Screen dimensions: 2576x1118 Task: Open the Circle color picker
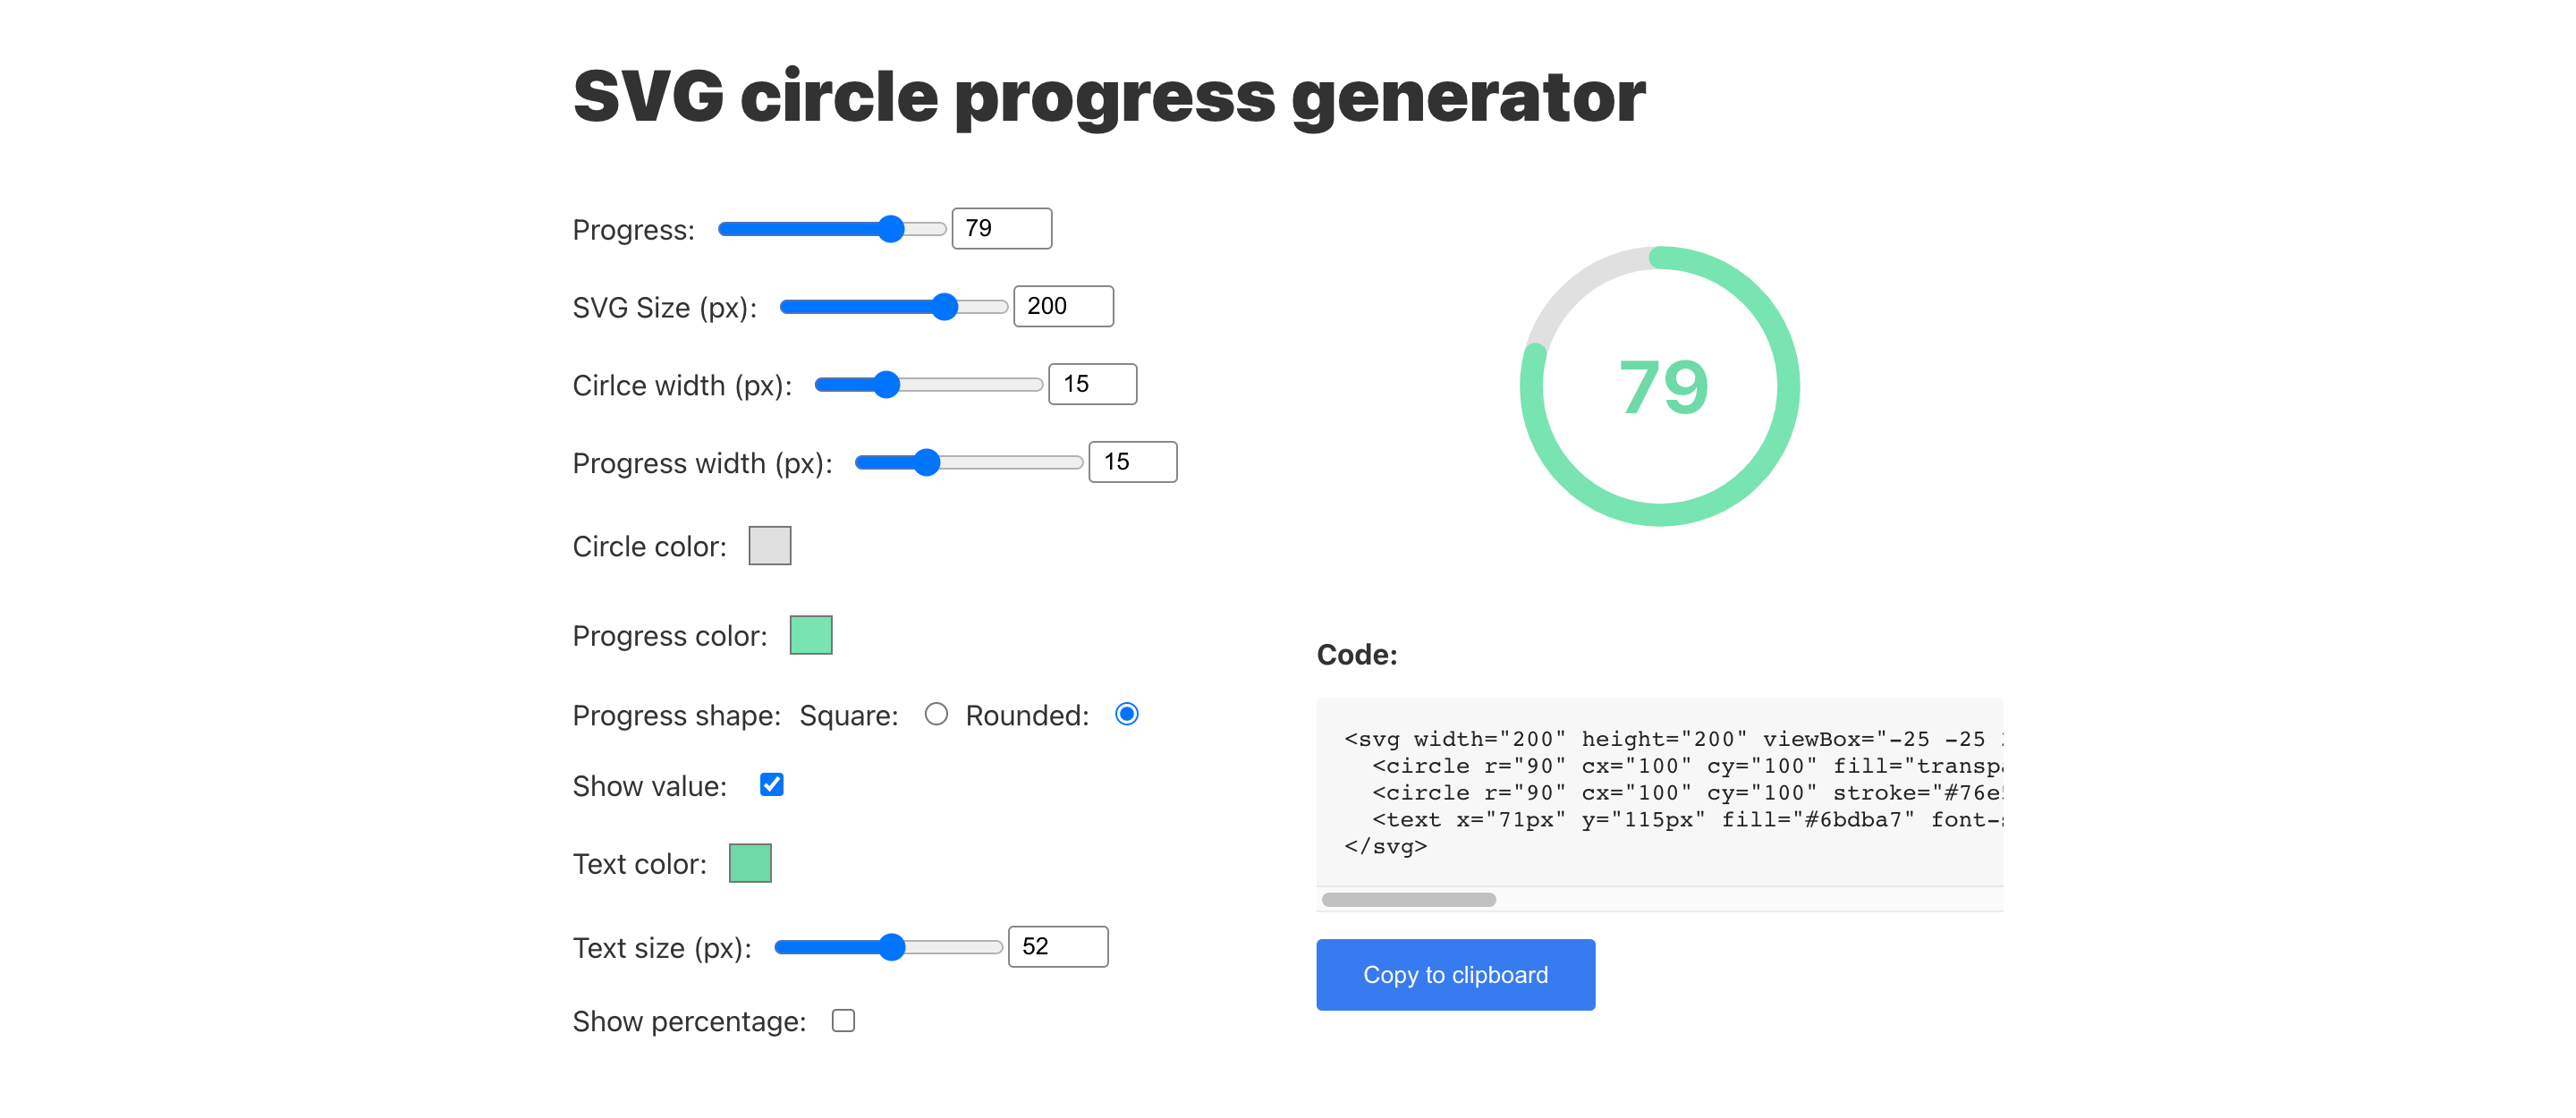[x=769, y=545]
